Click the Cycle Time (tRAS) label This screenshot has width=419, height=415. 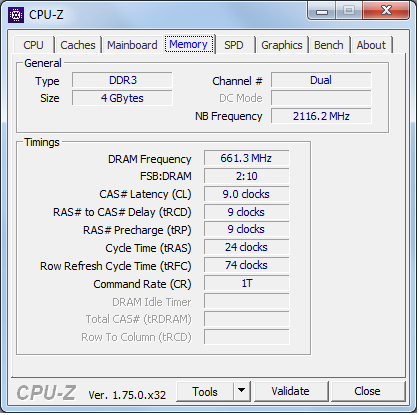[x=148, y=248]
